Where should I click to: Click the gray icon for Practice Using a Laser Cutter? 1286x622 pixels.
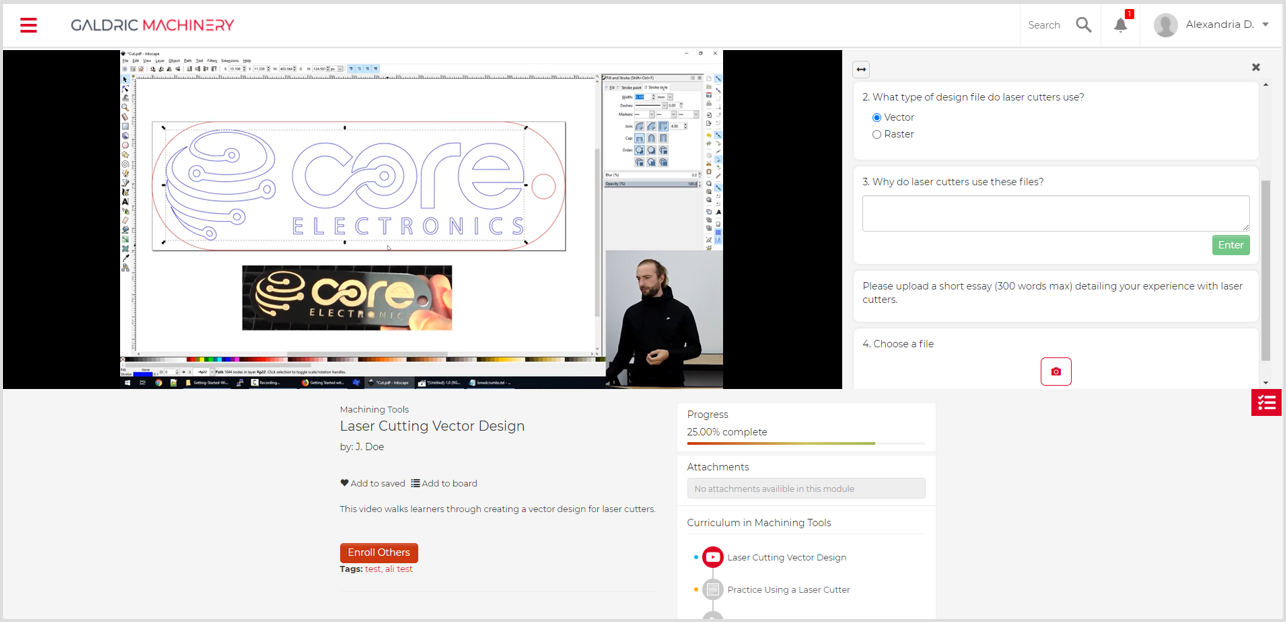(x=713, y=590)
